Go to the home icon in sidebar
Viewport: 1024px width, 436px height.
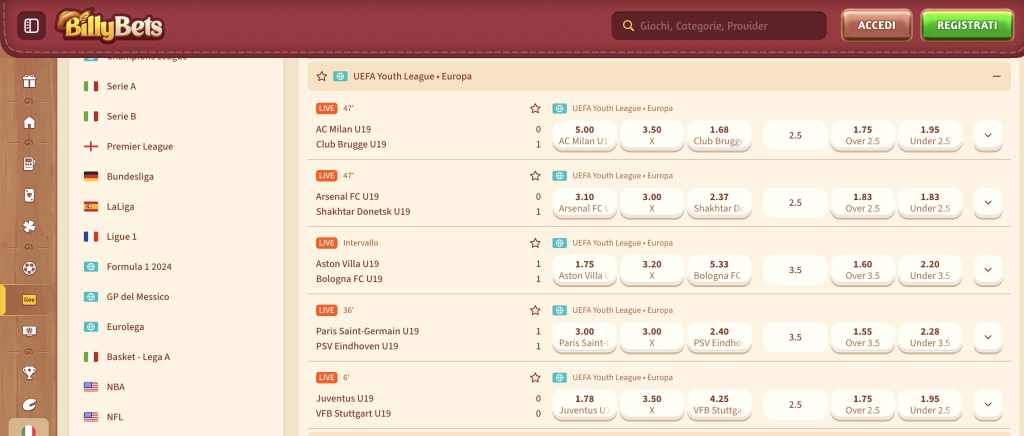point(29,122)
